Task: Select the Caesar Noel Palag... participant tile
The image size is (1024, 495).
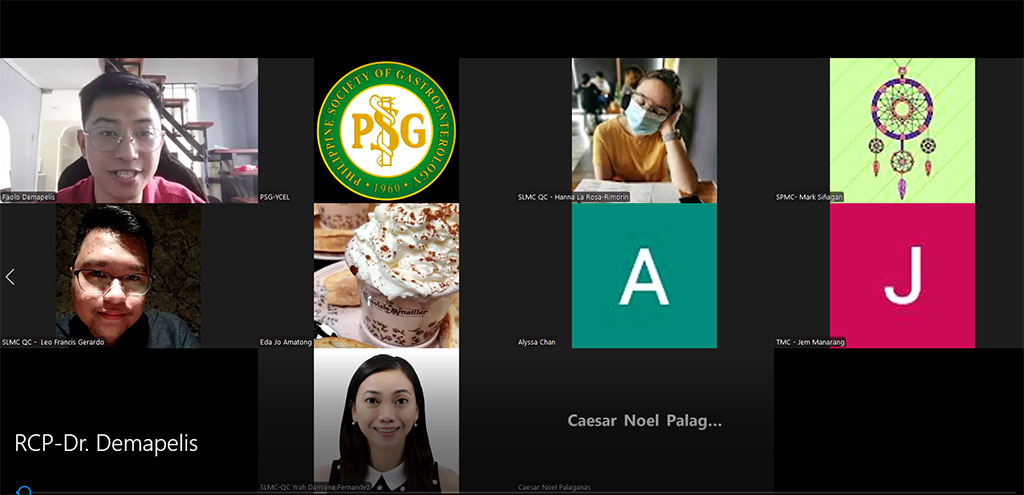Action: (645, 420)
